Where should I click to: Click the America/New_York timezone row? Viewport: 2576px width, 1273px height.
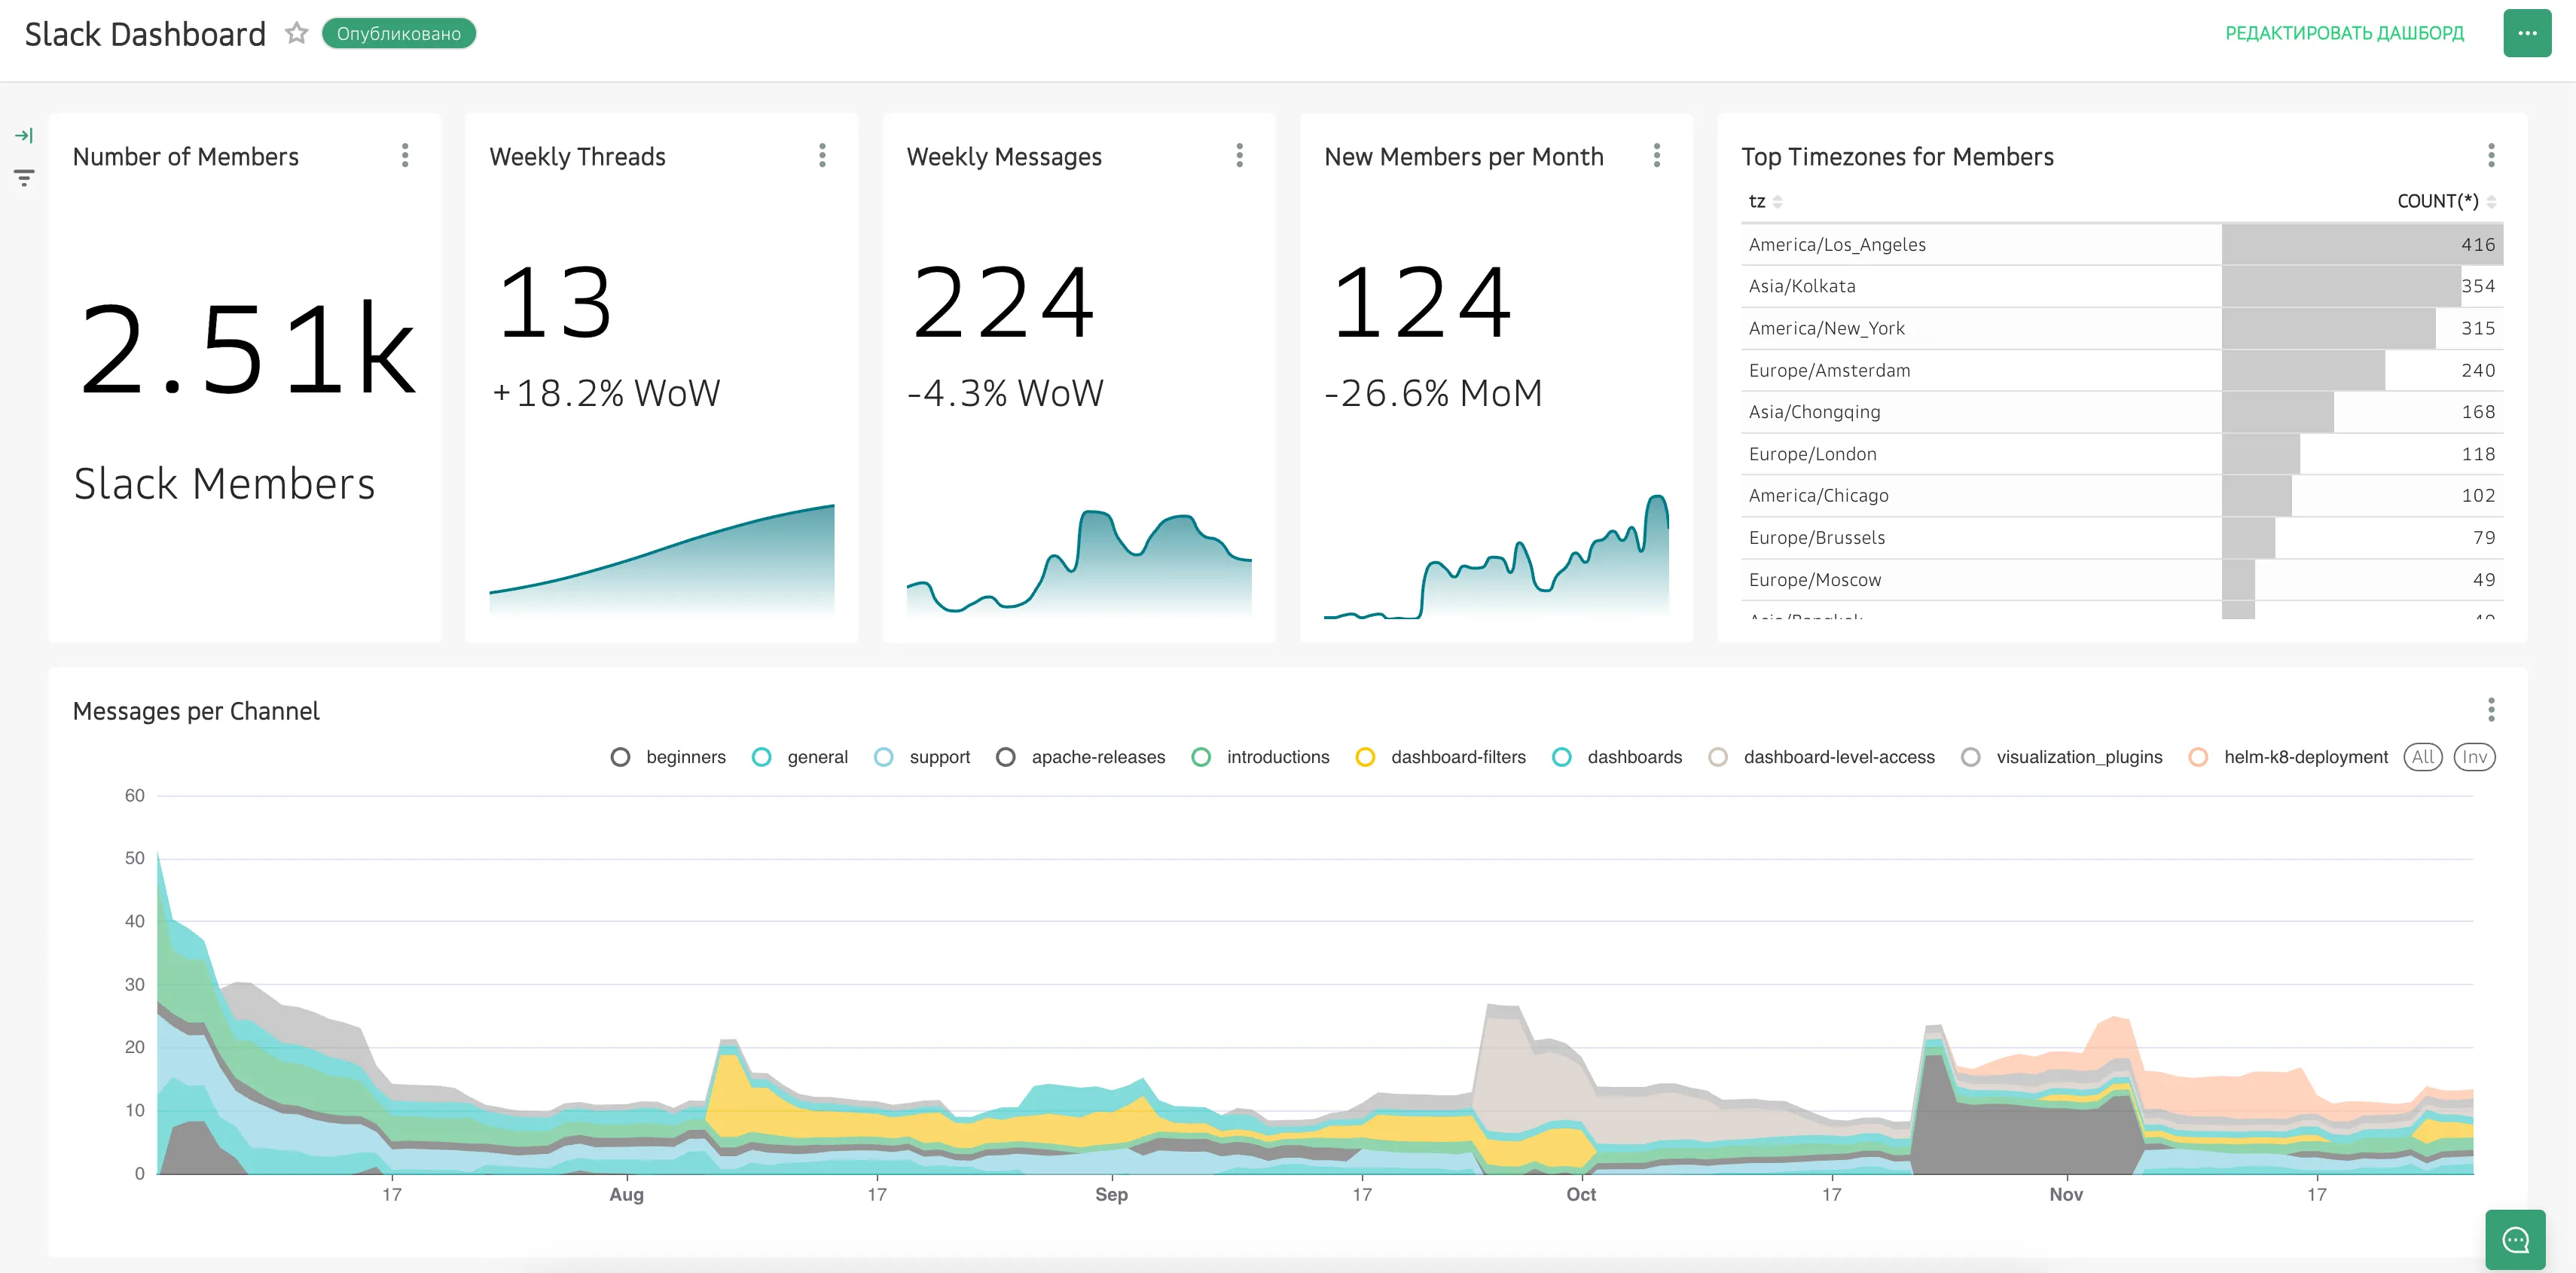pyautogui.click(x=2121, y=329)
